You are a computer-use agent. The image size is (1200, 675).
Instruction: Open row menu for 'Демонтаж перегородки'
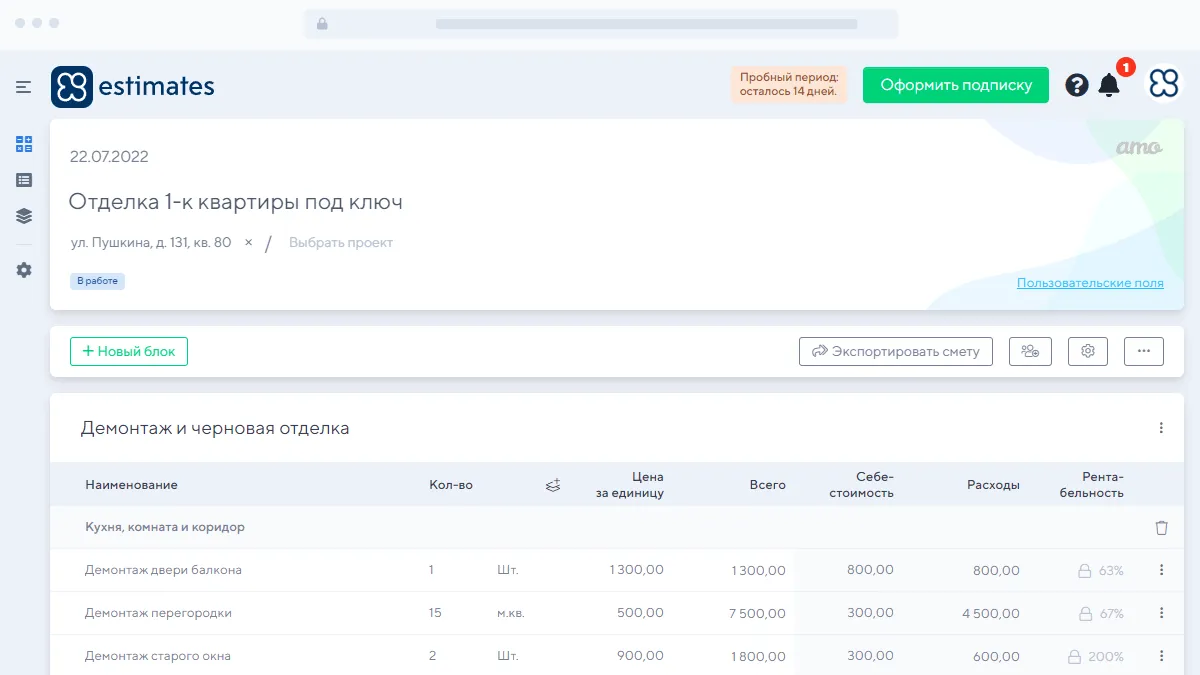(x=1161, y=613)
